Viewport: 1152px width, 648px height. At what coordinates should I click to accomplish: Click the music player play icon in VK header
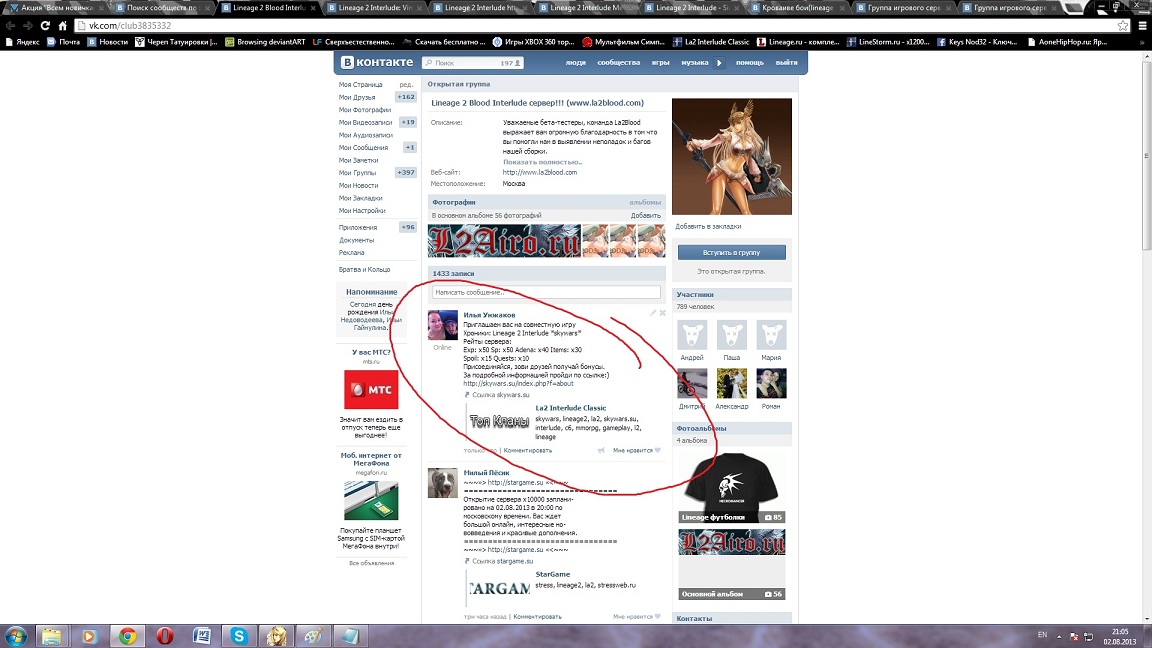(719, 62)
